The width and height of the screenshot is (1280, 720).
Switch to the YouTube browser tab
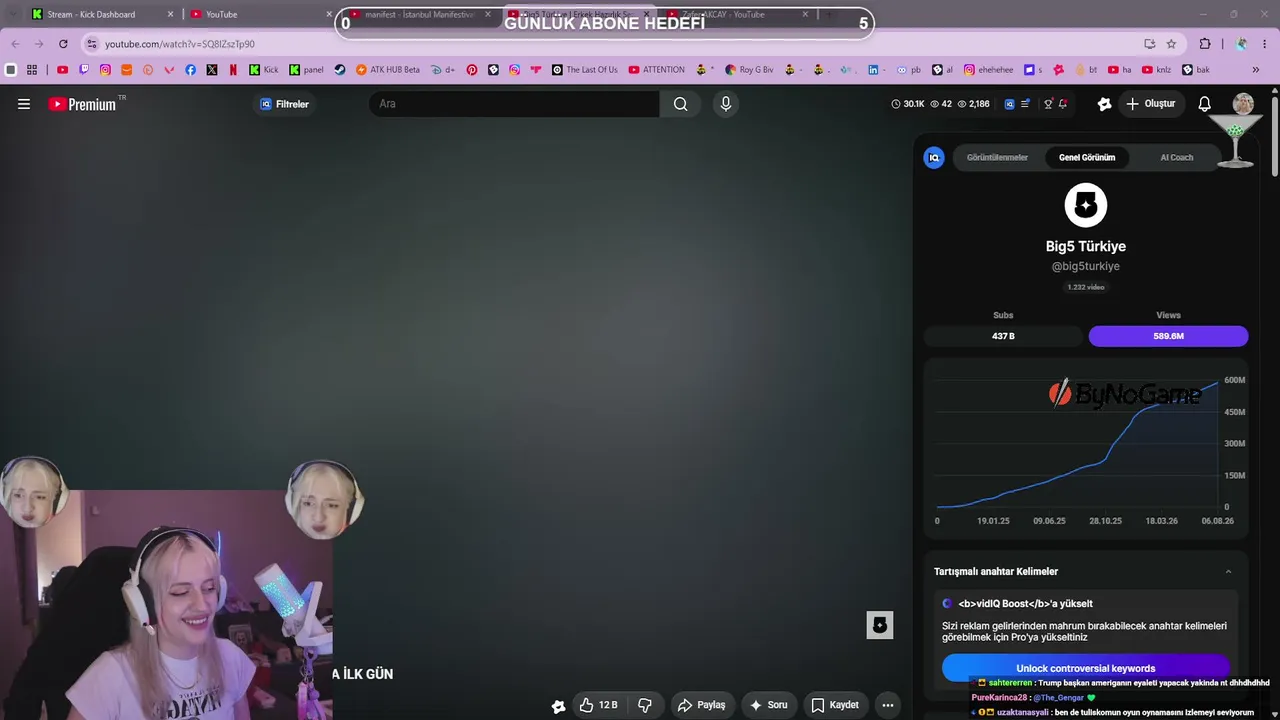pyautogui.click(x=258, y=14)
